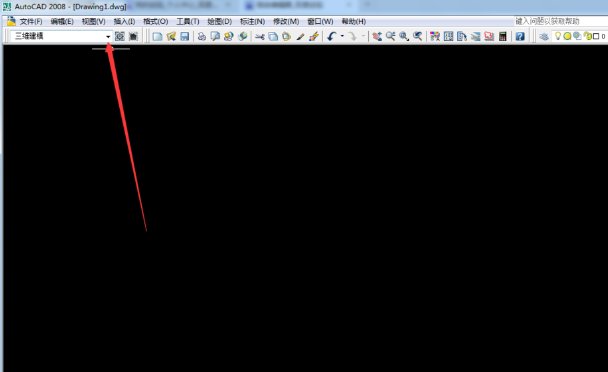The height and width of the screenshot is (372, 608).
Task: Click the Save disk icon
Action: 185,36
